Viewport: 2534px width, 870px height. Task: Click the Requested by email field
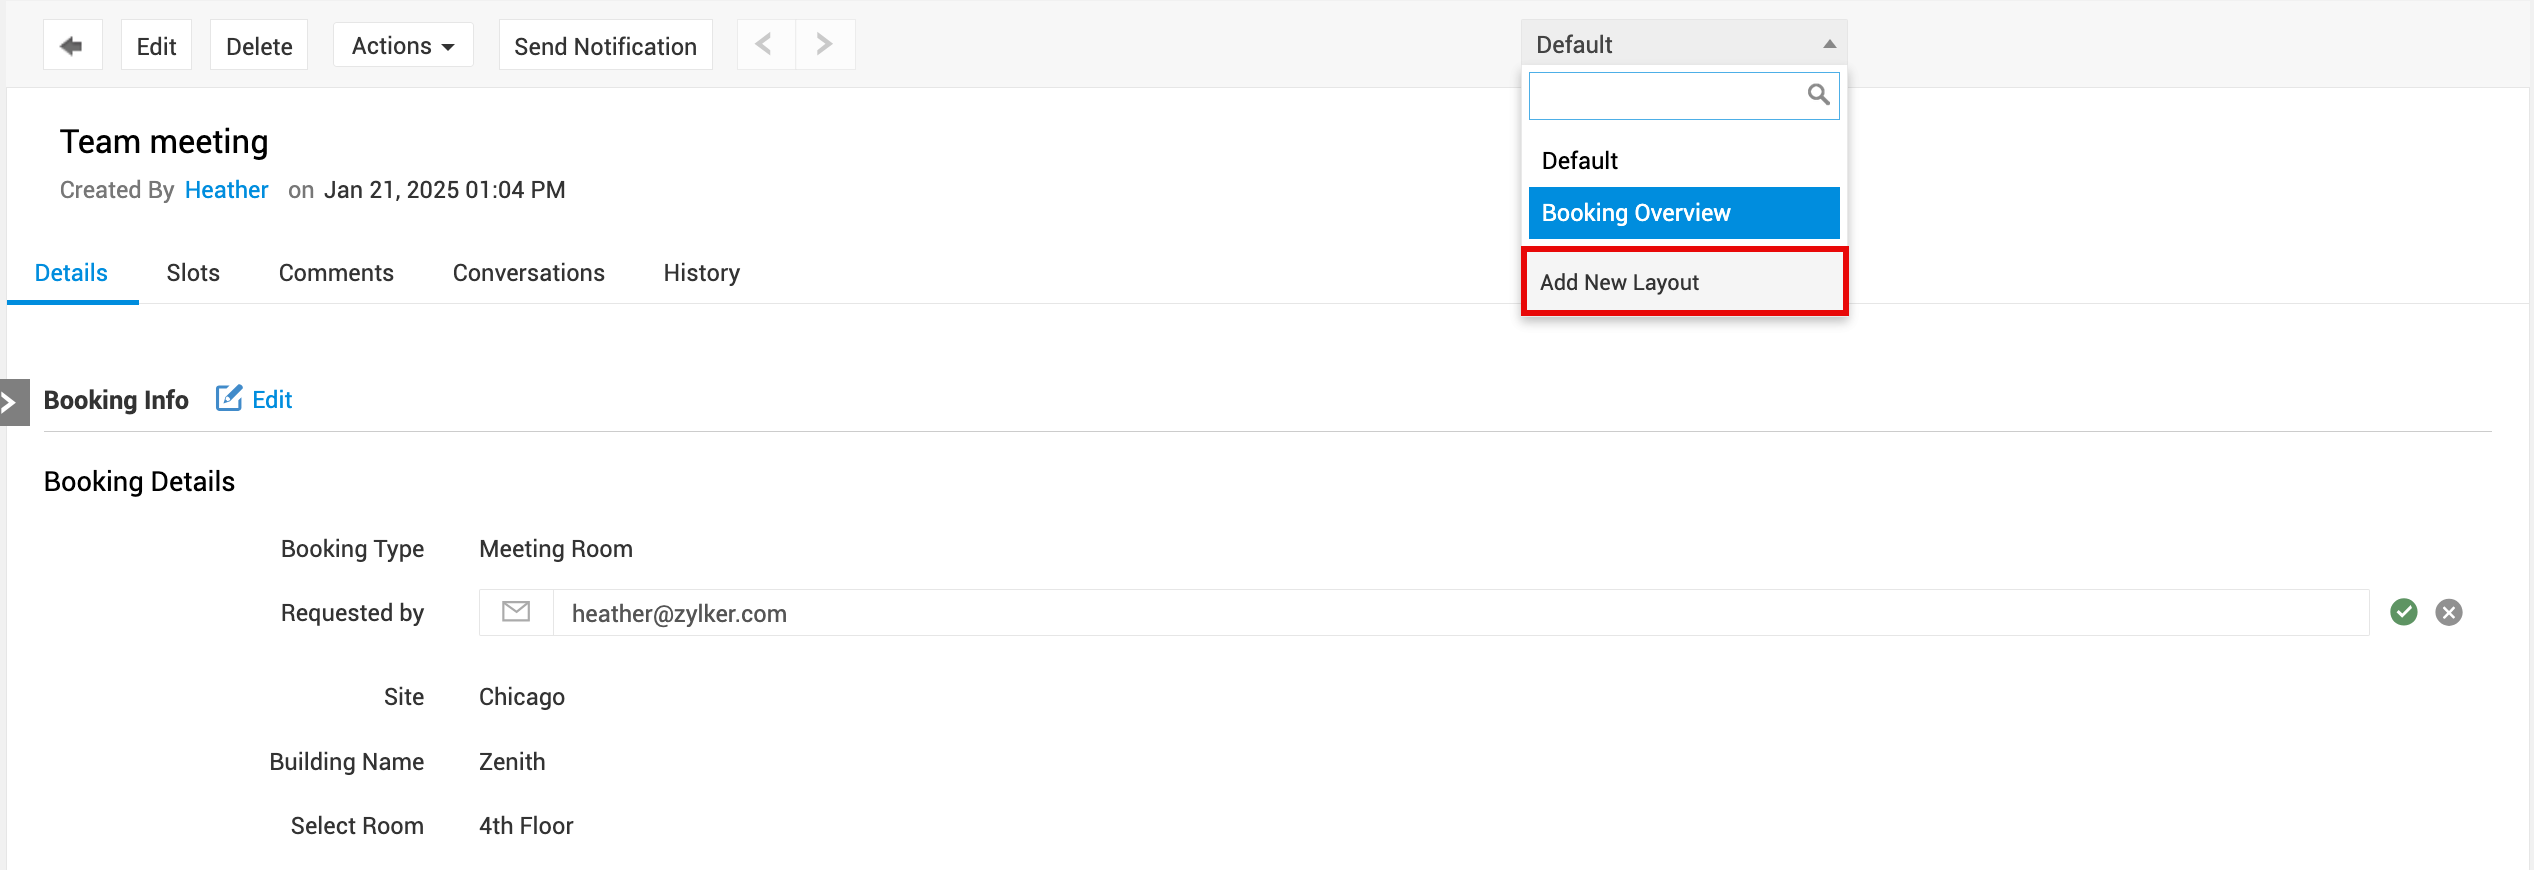tap(1461, 613)
